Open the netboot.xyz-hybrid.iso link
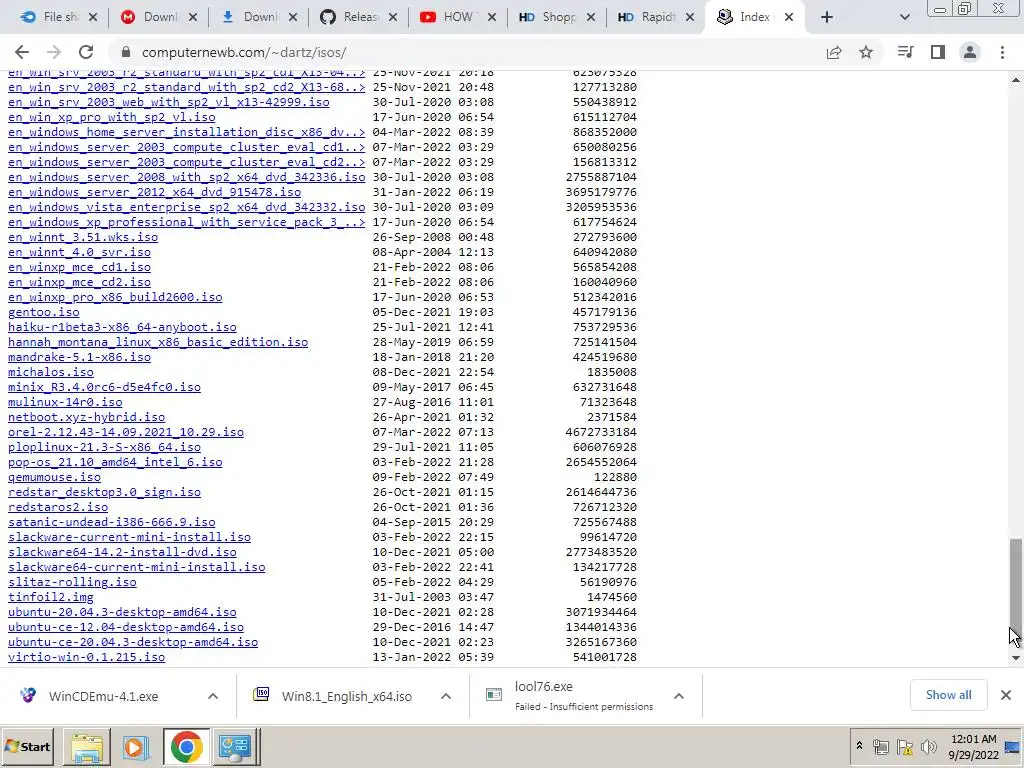Image resolution: width=1024 pixels, height=768 pixels. 86,417
